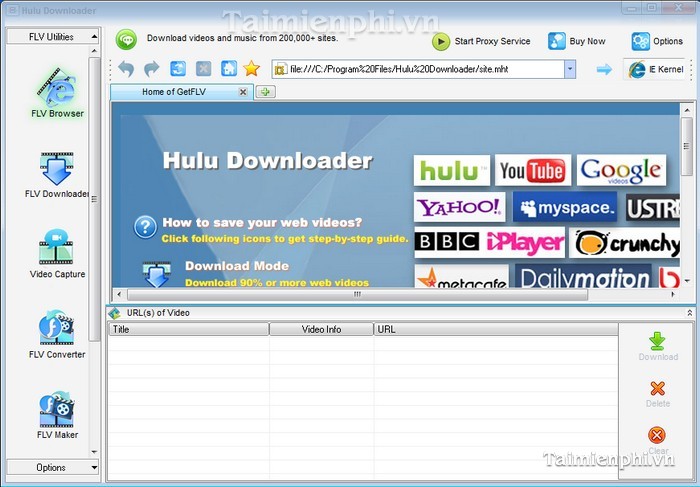Image resolution: width=700 pixels, height=487 pixels.
Task: Add a new browser tab
Action: pos(265,92)
